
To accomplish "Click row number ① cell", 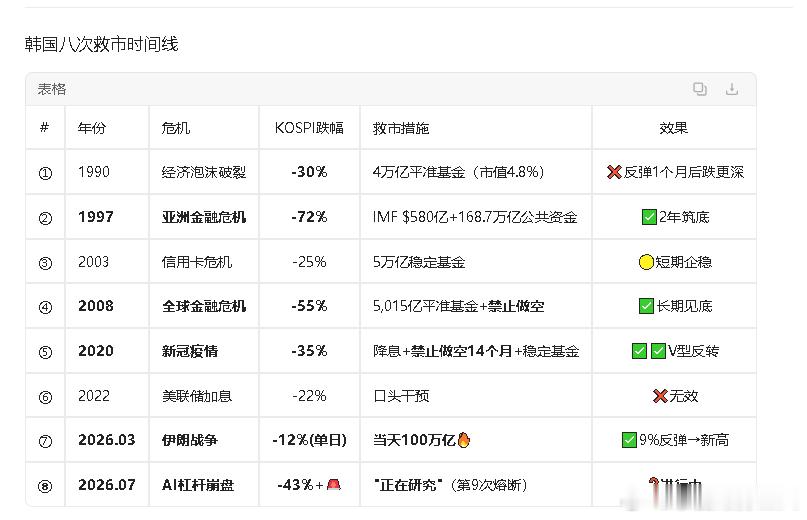I will tap(45, 173).
